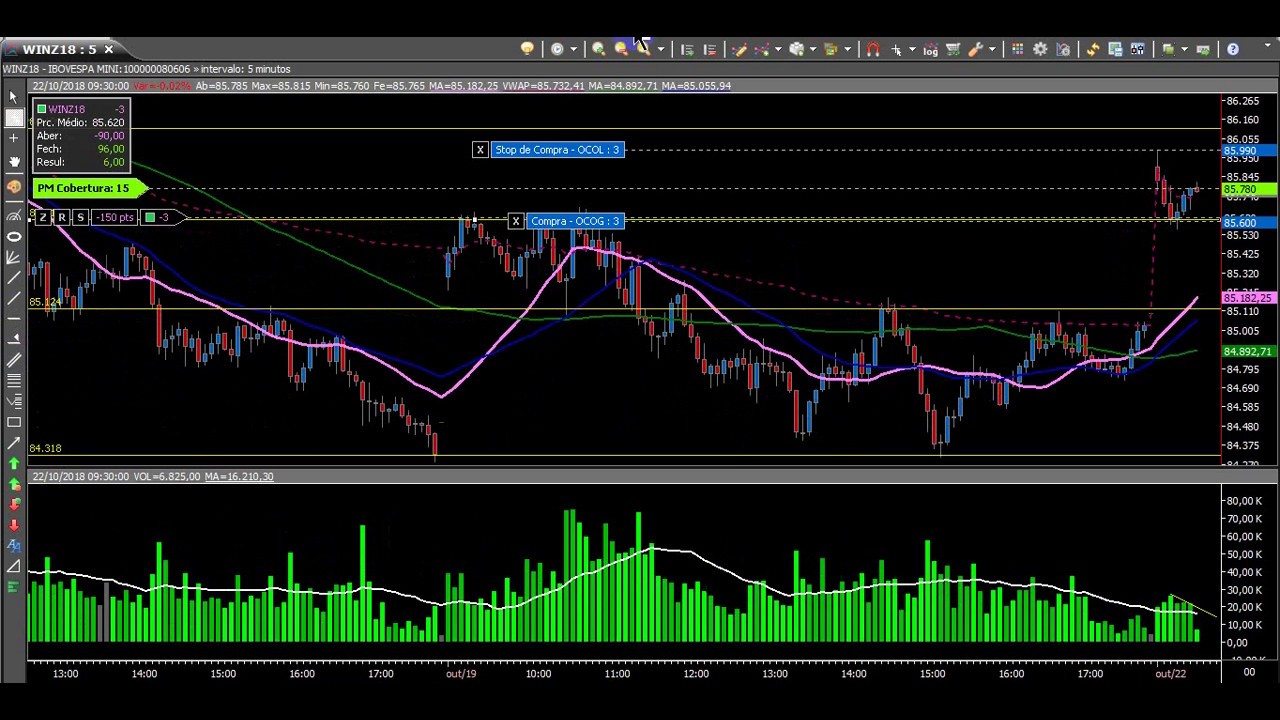Open help with the blue question mark icon
The image size is (1280, 720).
(x=1233, y=49)
